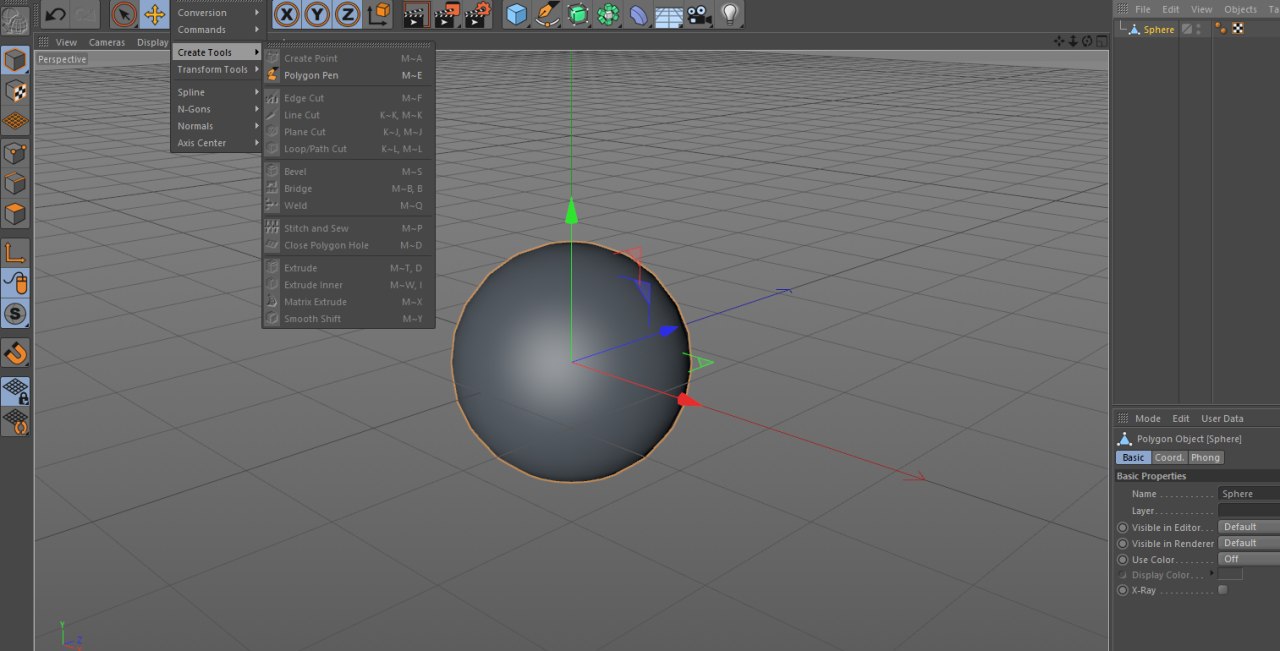The image size is (1280, 651).
Task: Choose Polygon Pen from submenu
Action: [349, 75]
